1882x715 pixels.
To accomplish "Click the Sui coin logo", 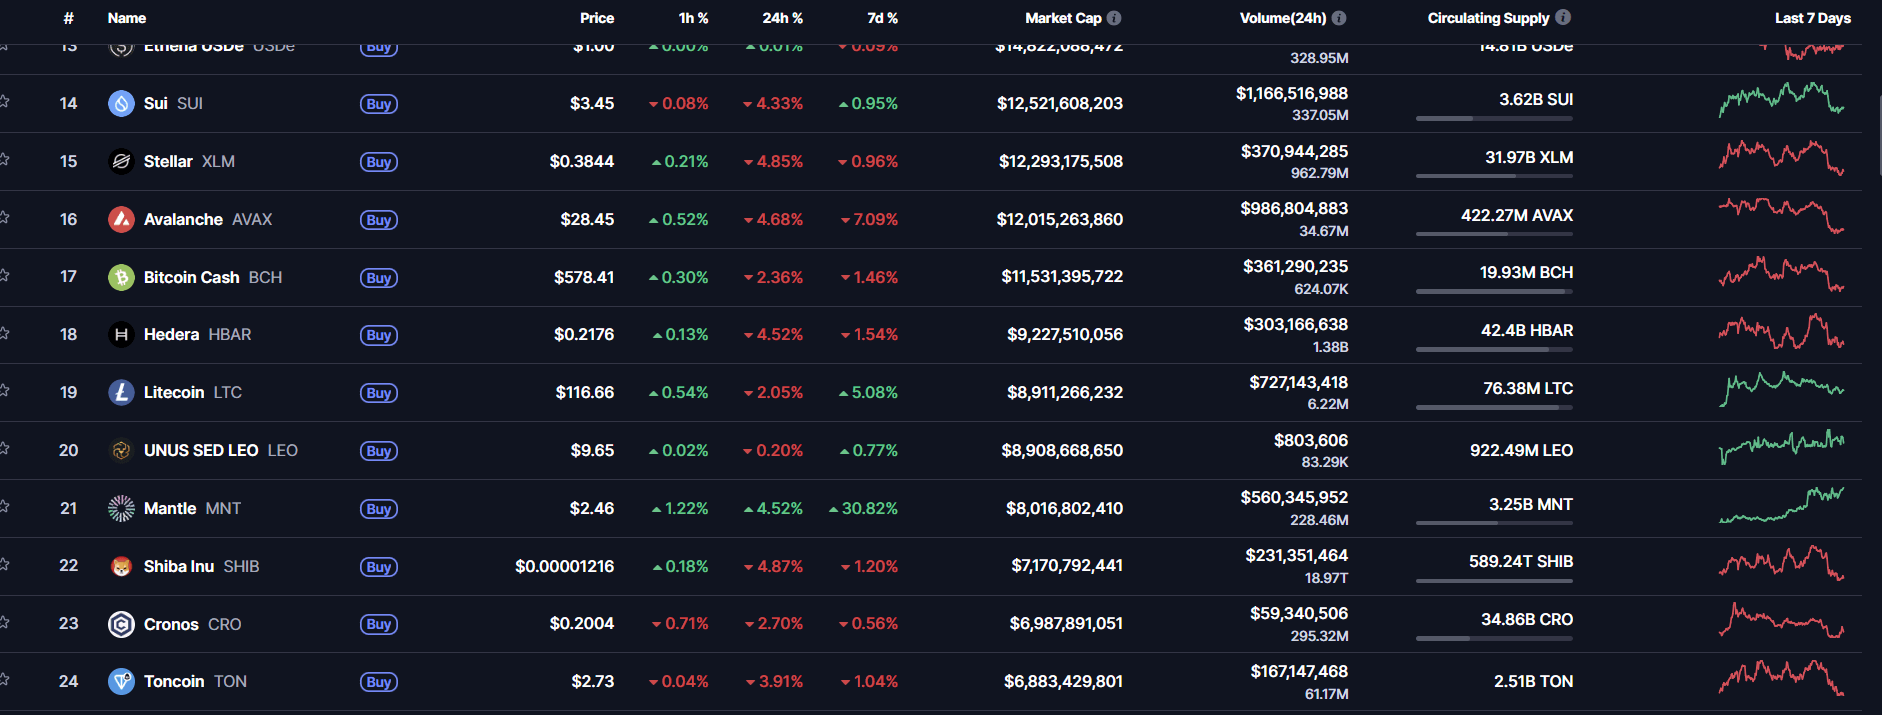I will coord(121,103).
